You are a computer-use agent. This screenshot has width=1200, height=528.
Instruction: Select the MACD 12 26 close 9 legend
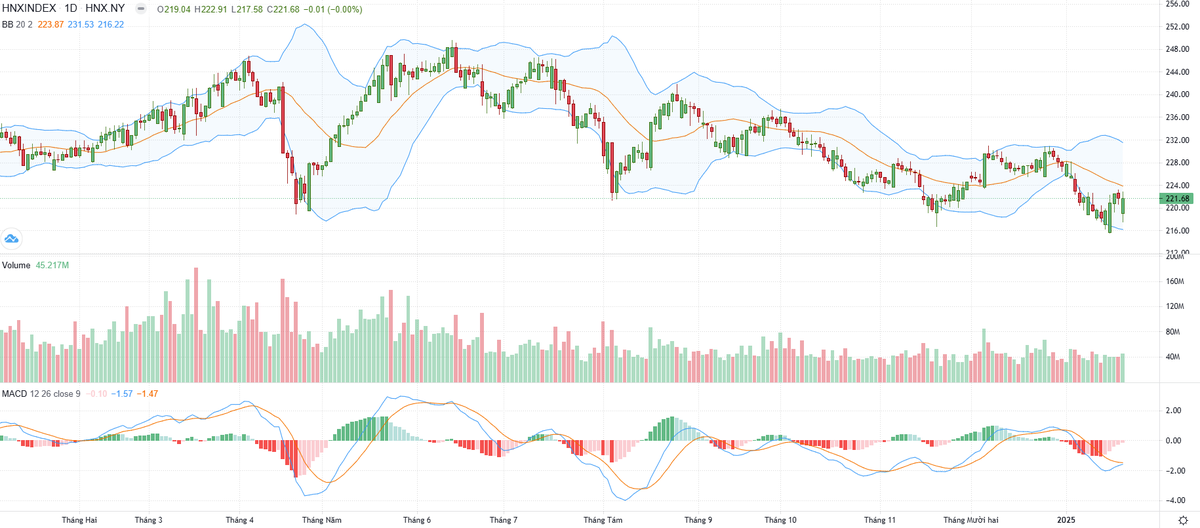pos(41,393)
